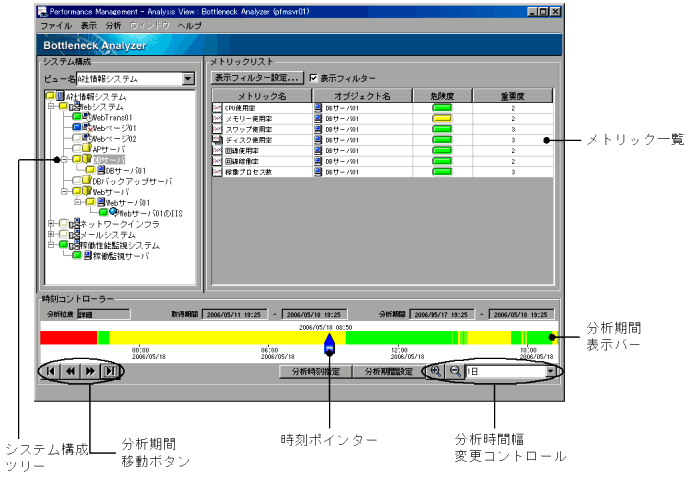
Task: Click 取得期間 start field 2006/05/11 19:25
Action: 233,314
